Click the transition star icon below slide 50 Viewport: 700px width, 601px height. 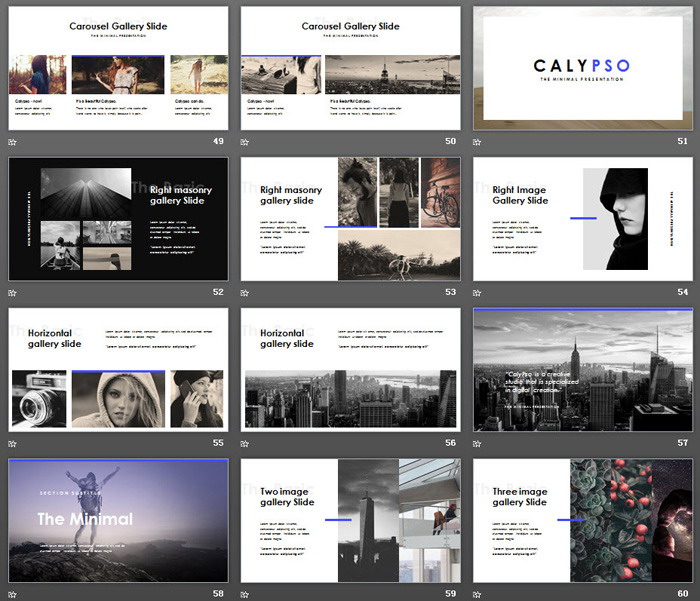pos(245,142)
